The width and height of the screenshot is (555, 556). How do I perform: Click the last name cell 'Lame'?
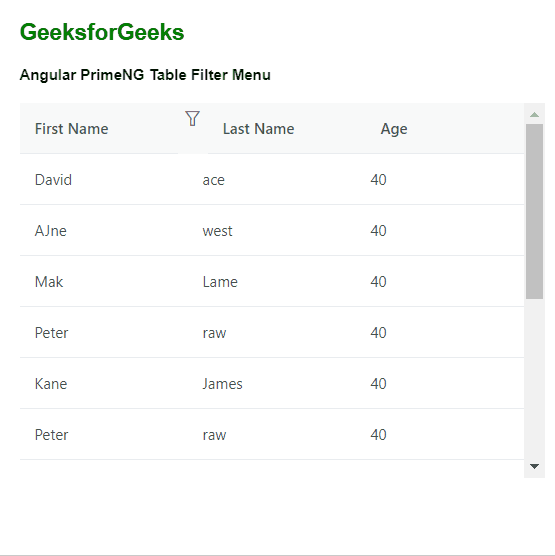[x=220, y=282]
